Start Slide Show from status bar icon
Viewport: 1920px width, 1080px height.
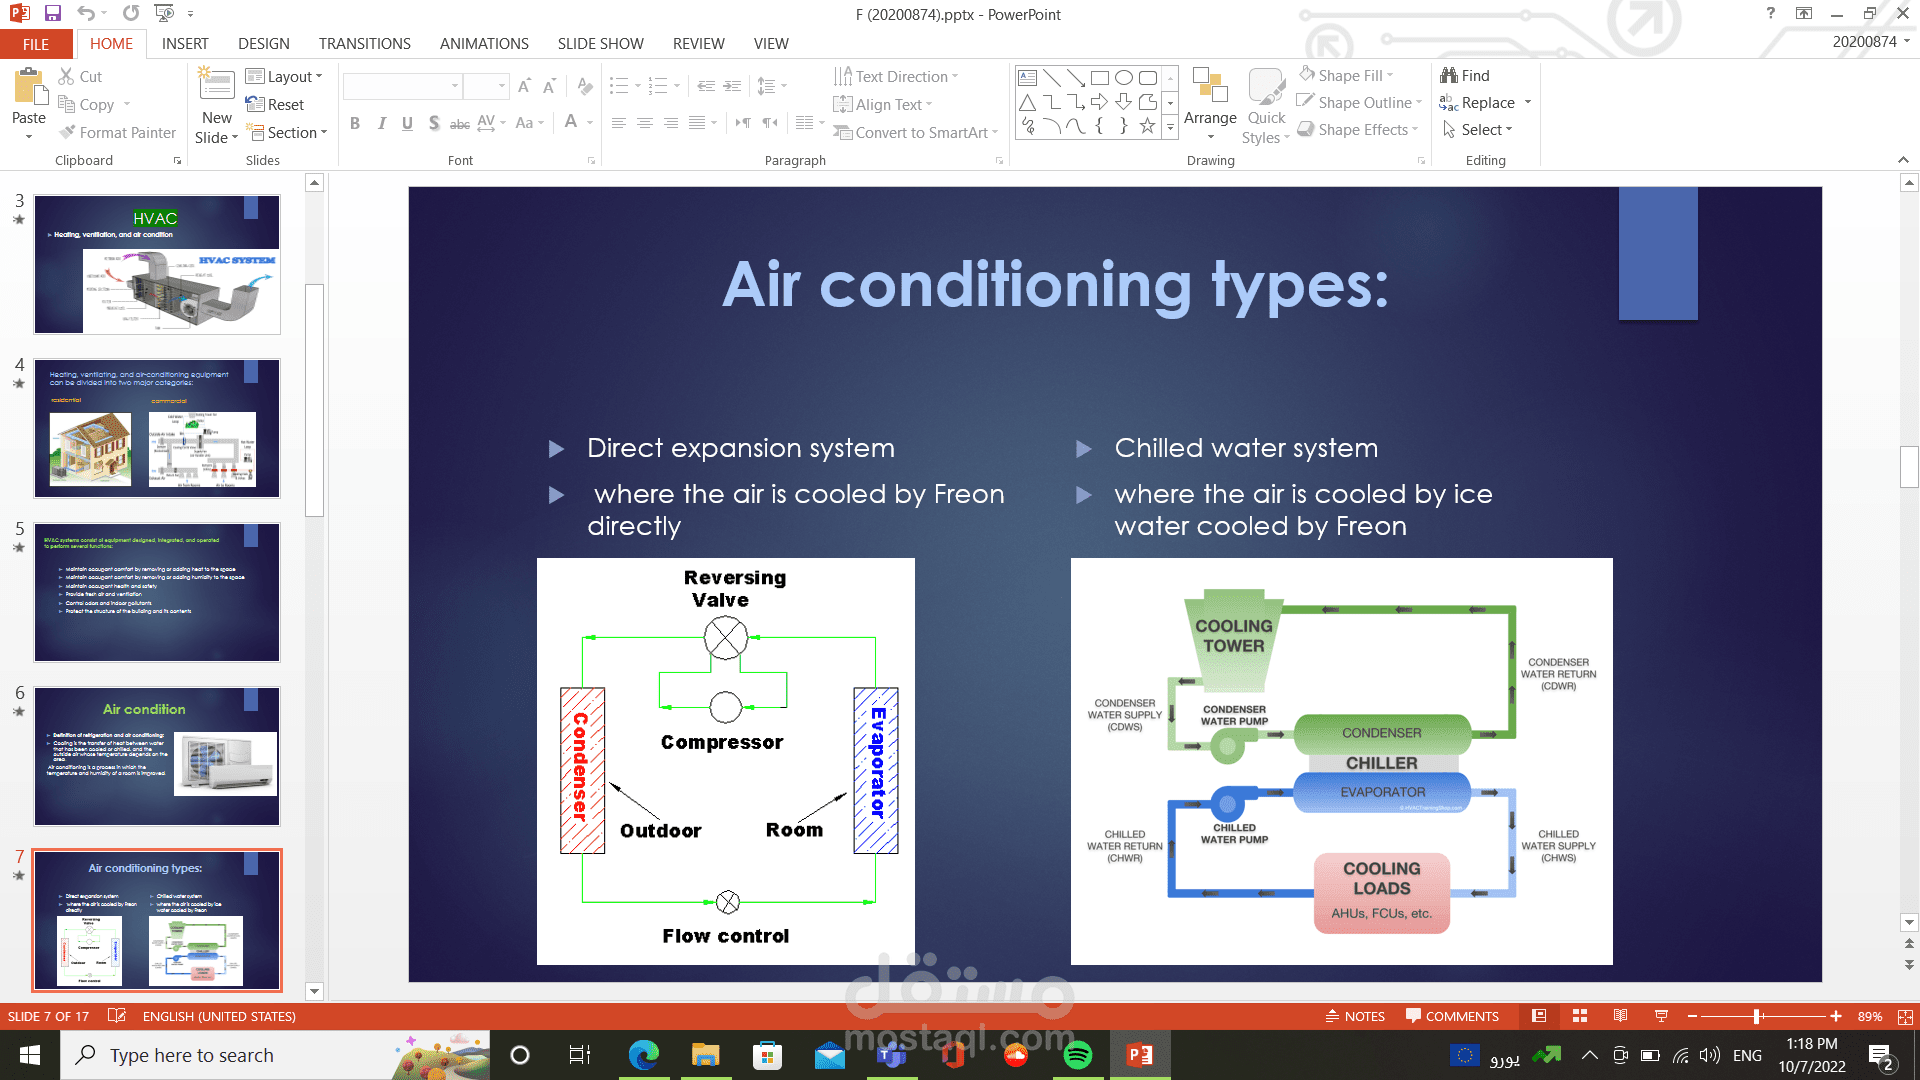pyautogui.click(x=1661, y=1016)
